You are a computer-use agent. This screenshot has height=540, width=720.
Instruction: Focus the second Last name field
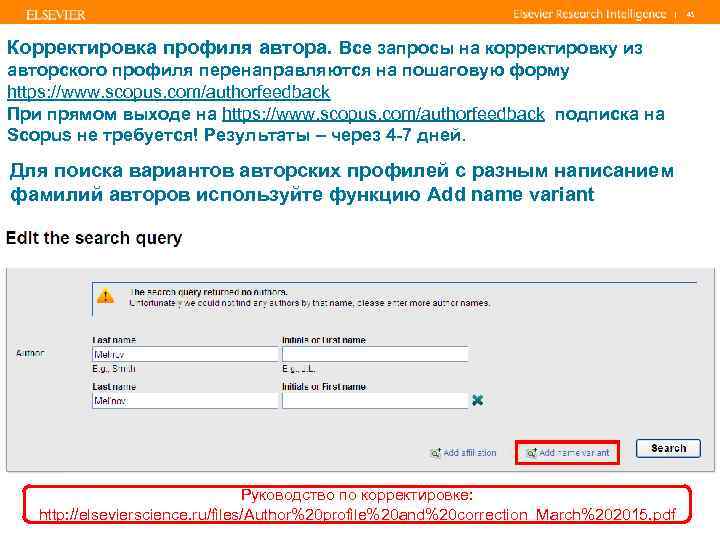(185, 401)
